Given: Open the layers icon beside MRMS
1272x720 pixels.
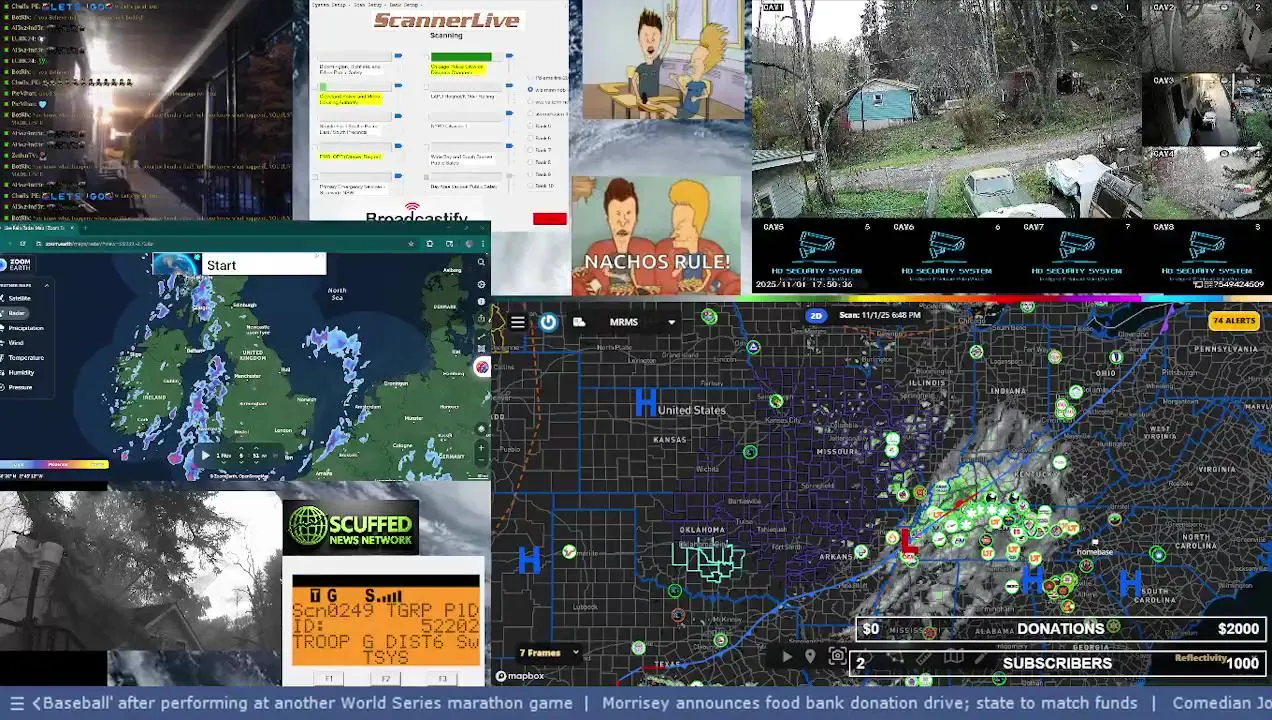Looking at the screenshot, I should tap(579, 322).
